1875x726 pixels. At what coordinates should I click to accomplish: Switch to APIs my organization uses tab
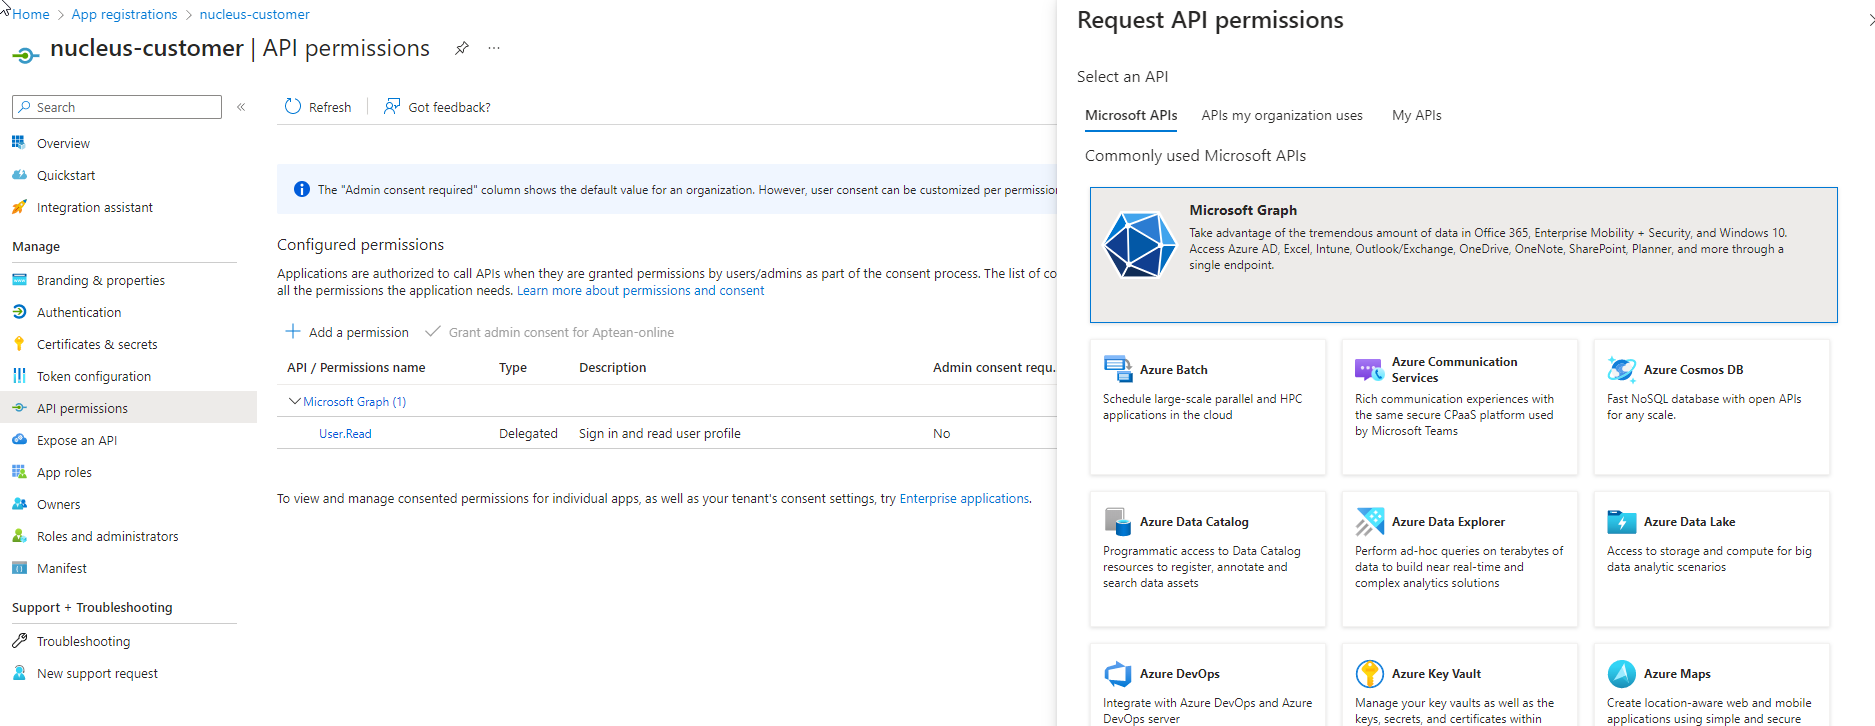pyautogui.click(x=1282, y=115)
